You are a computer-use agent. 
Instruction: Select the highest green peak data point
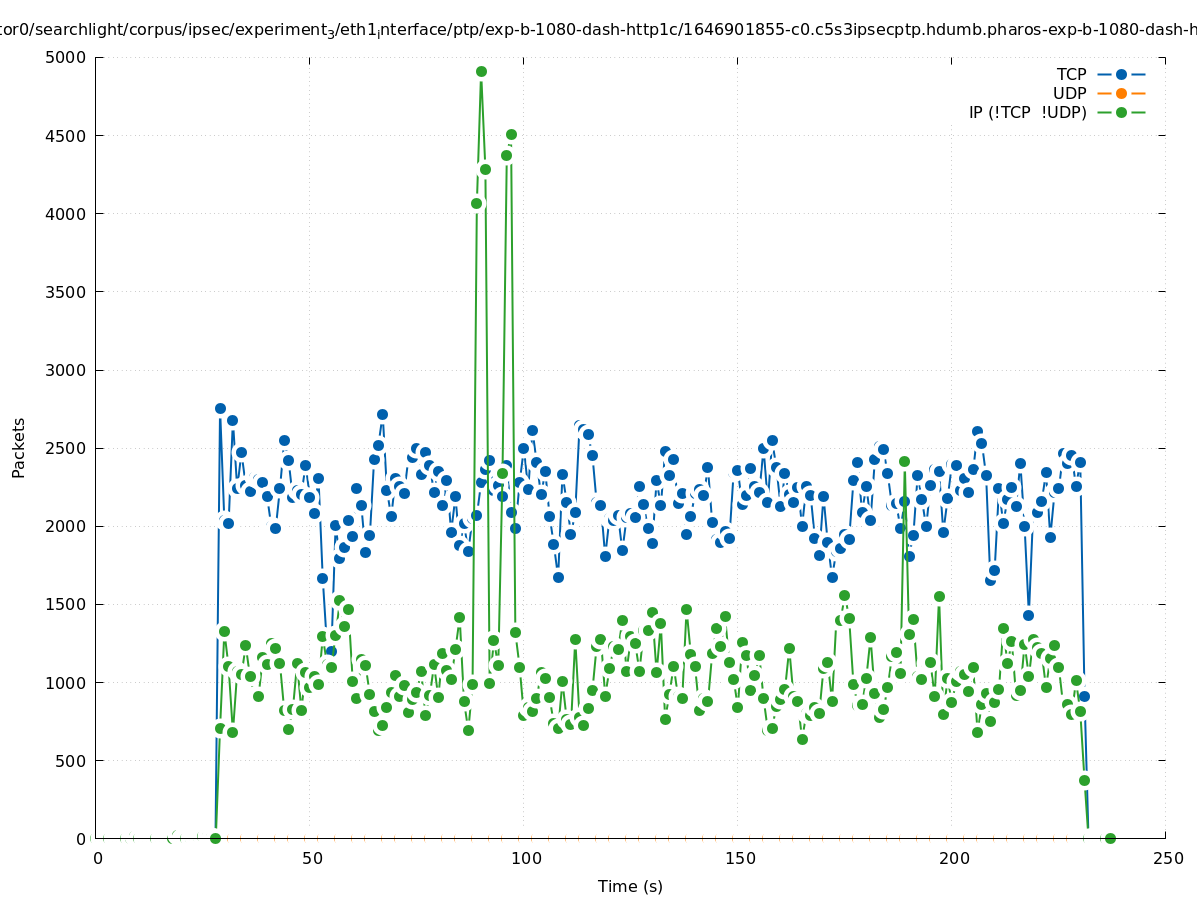pos(481,71)
